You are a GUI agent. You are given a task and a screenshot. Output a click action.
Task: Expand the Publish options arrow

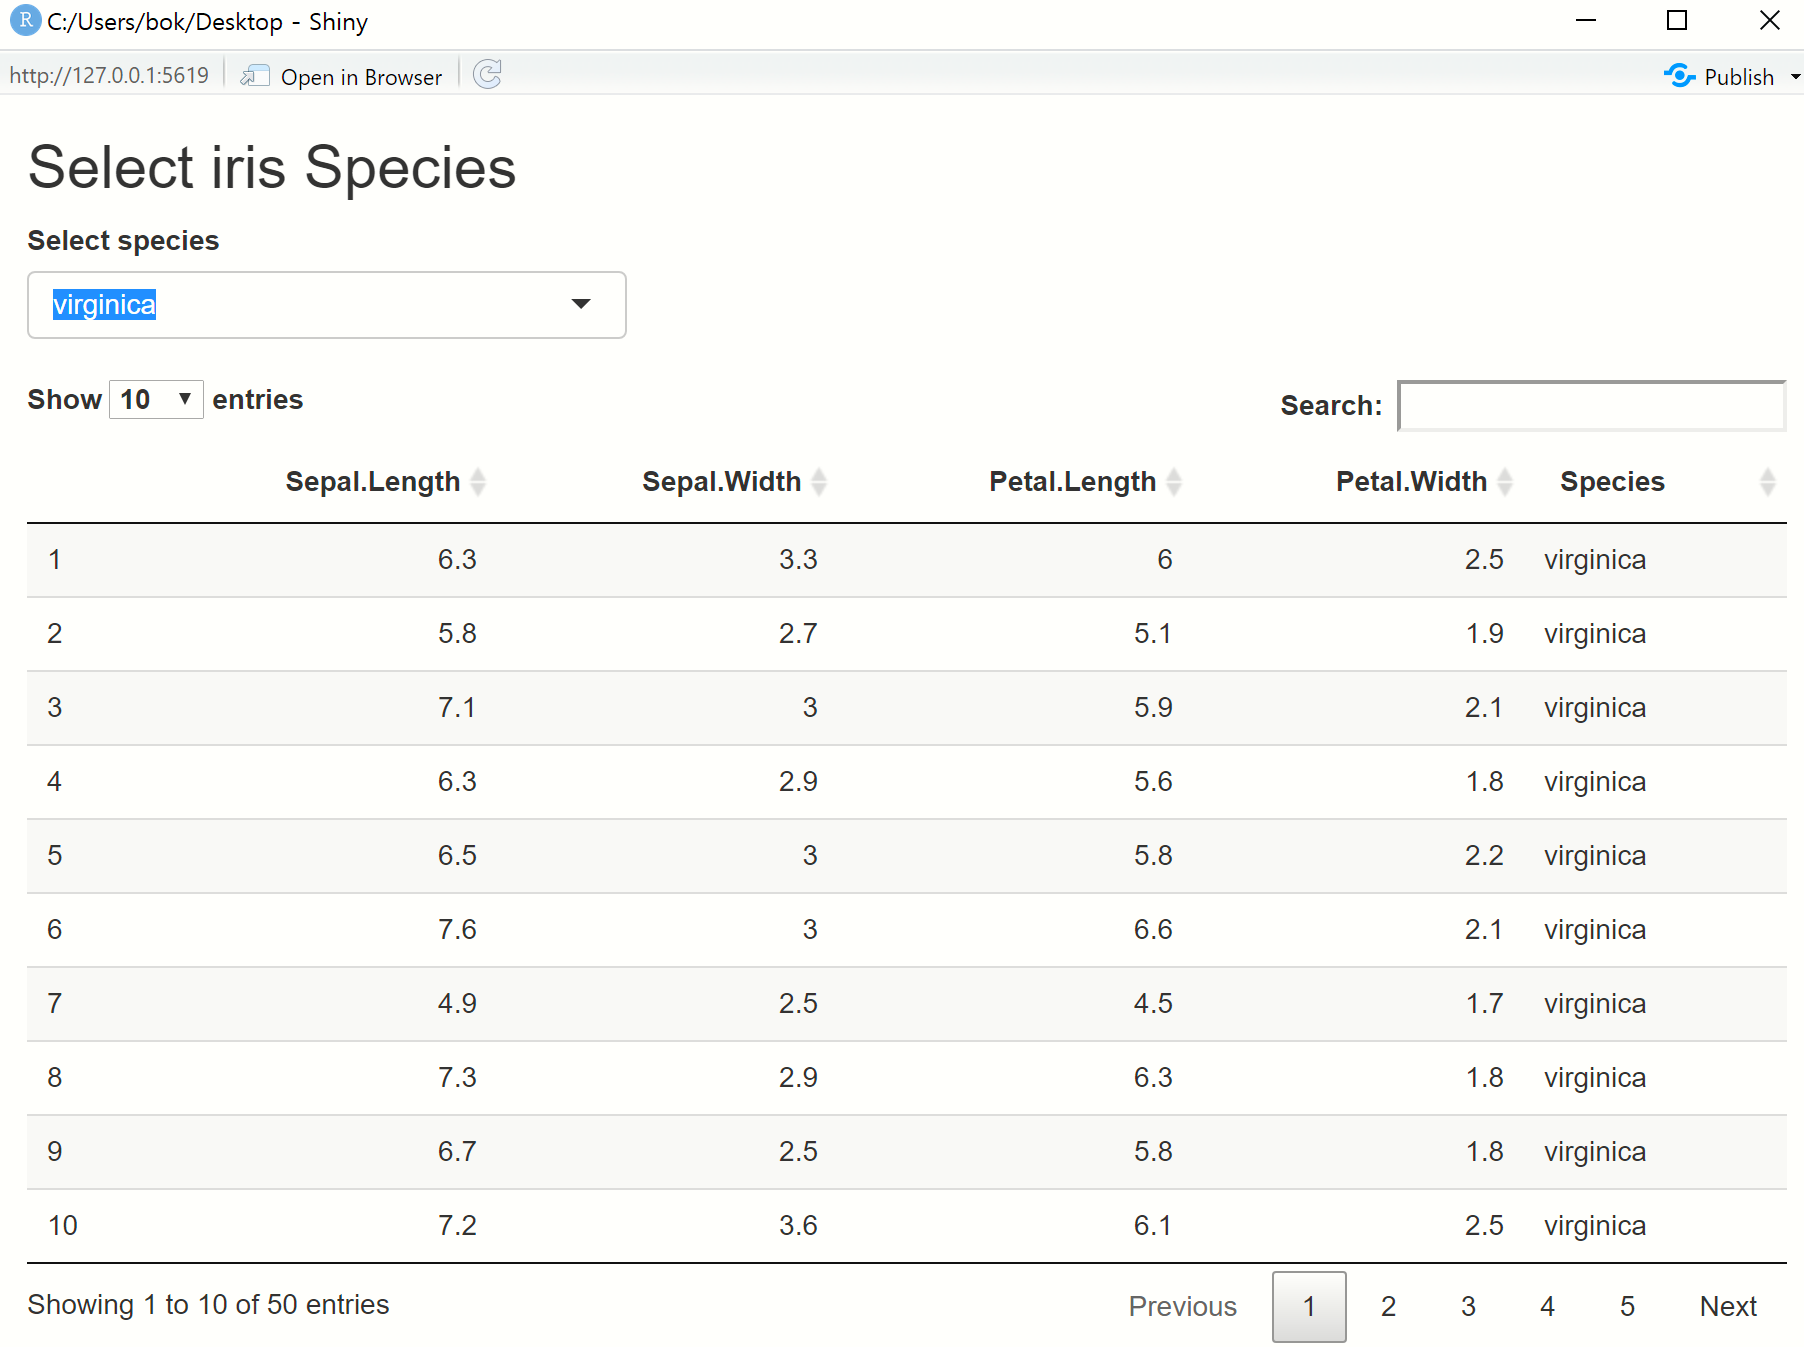[x=1795, y=77]
